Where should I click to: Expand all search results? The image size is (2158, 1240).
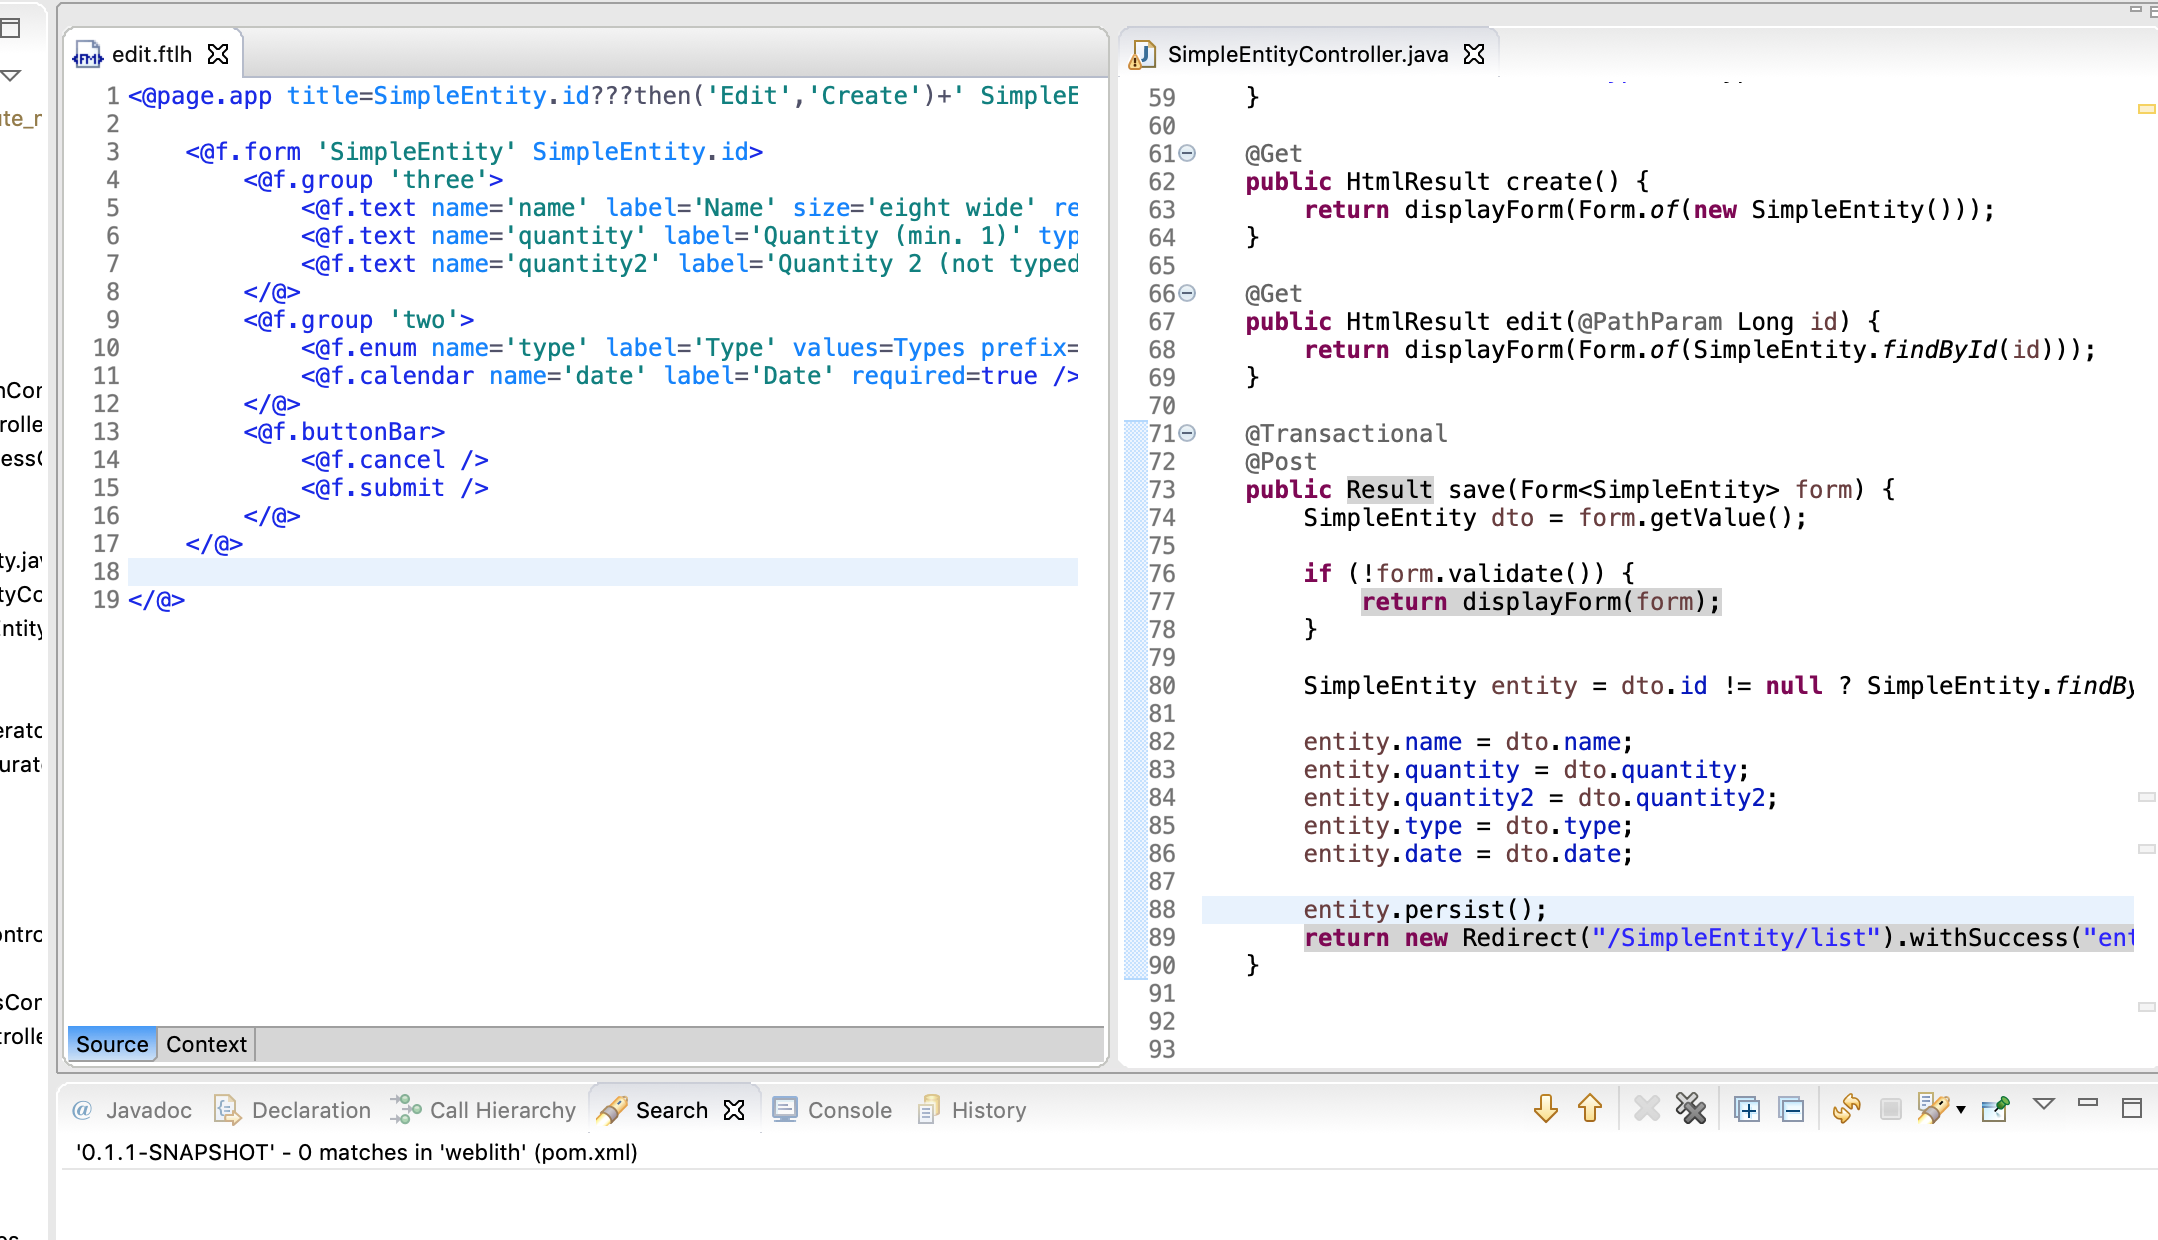click(1747, 1109)
